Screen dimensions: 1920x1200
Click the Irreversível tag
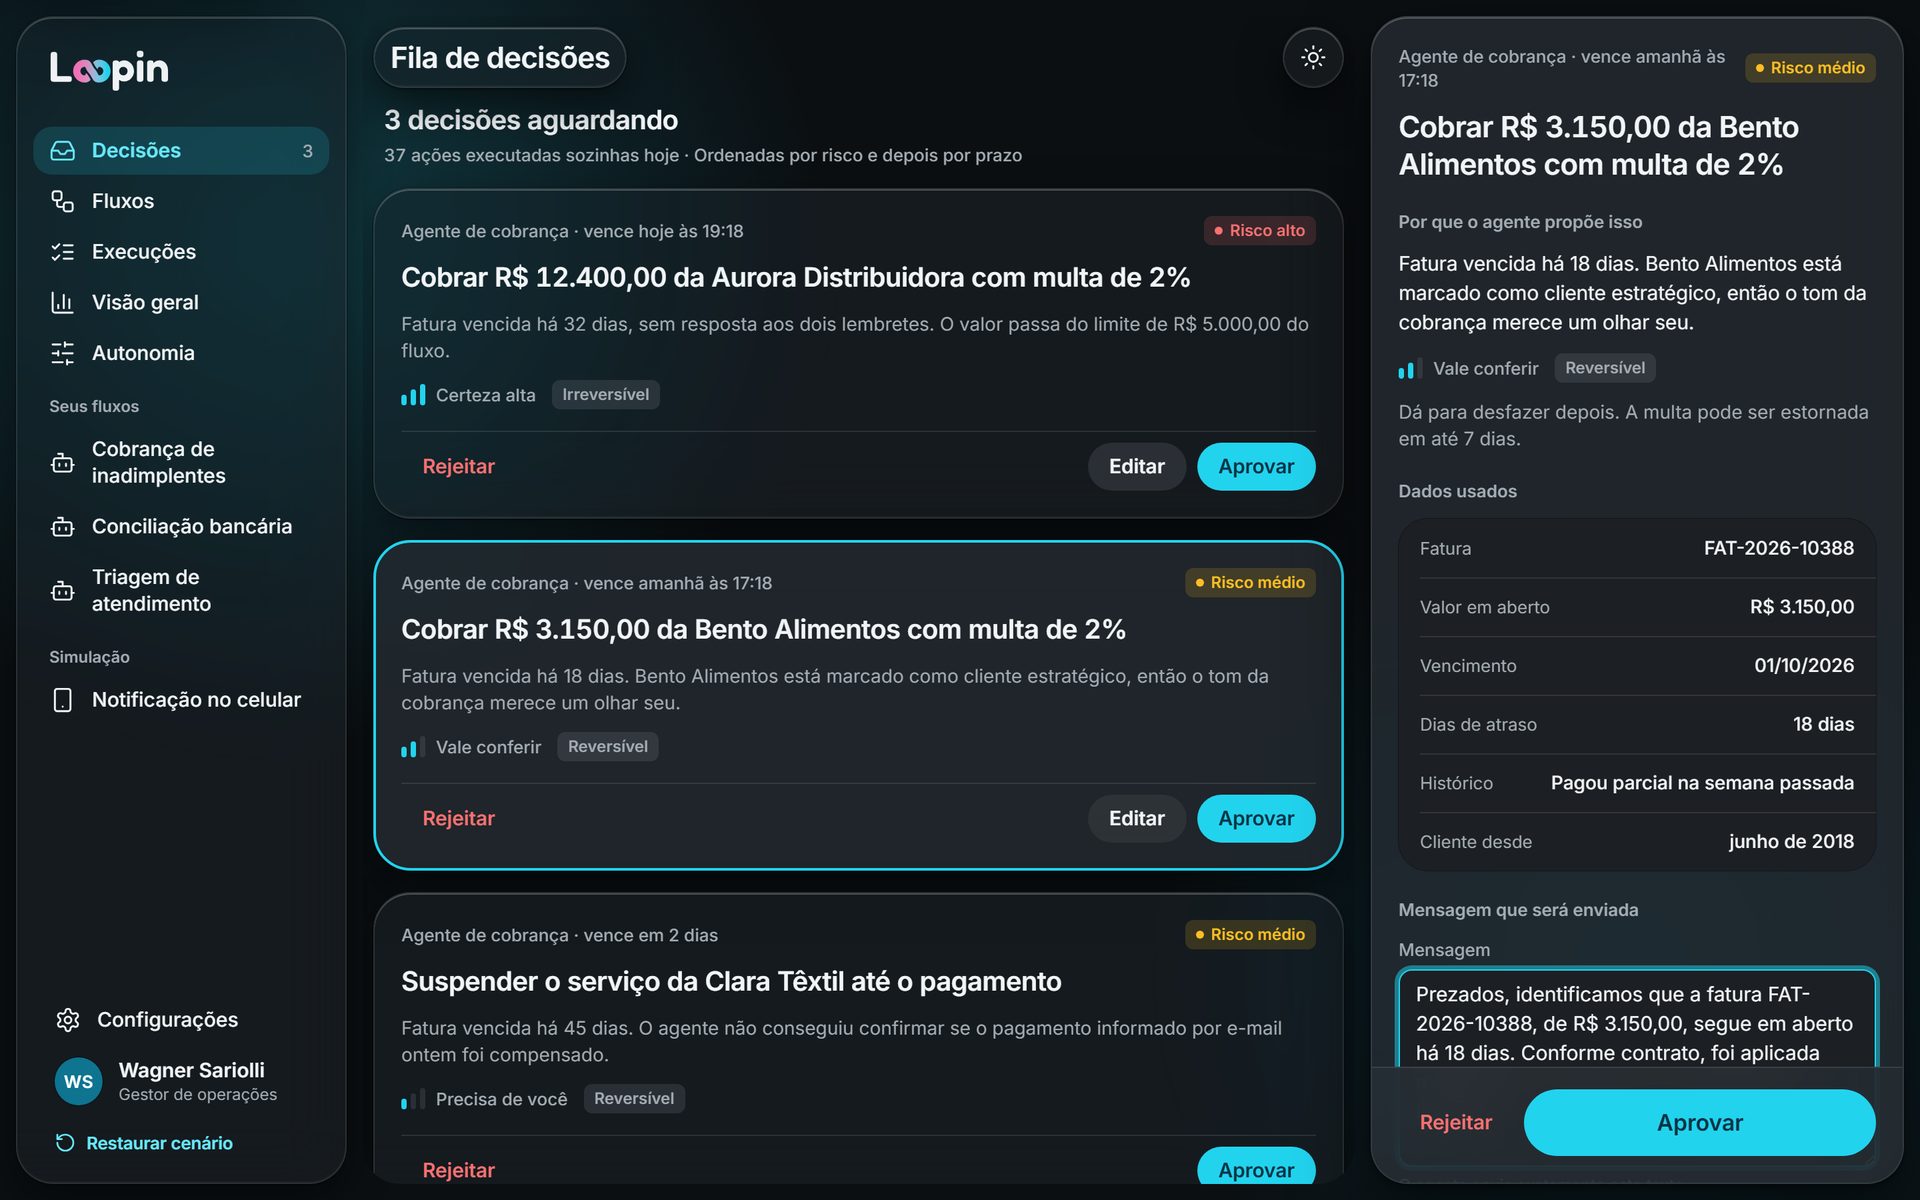point(605,395)
